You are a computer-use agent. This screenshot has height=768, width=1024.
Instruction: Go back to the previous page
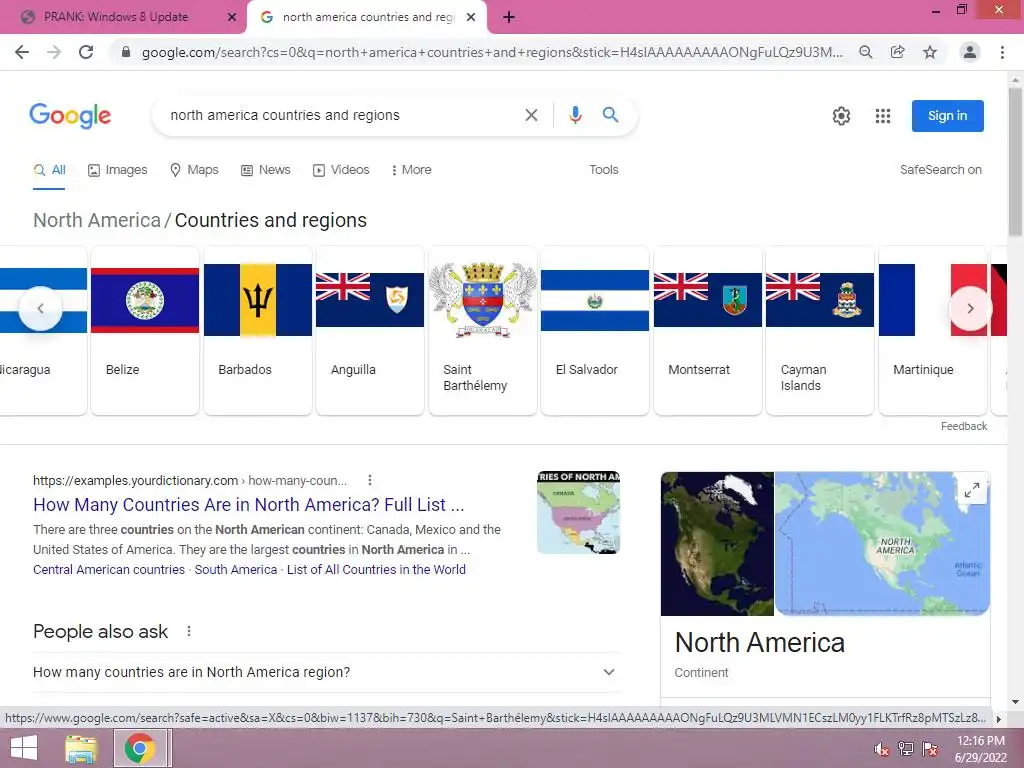click(22, 52)
